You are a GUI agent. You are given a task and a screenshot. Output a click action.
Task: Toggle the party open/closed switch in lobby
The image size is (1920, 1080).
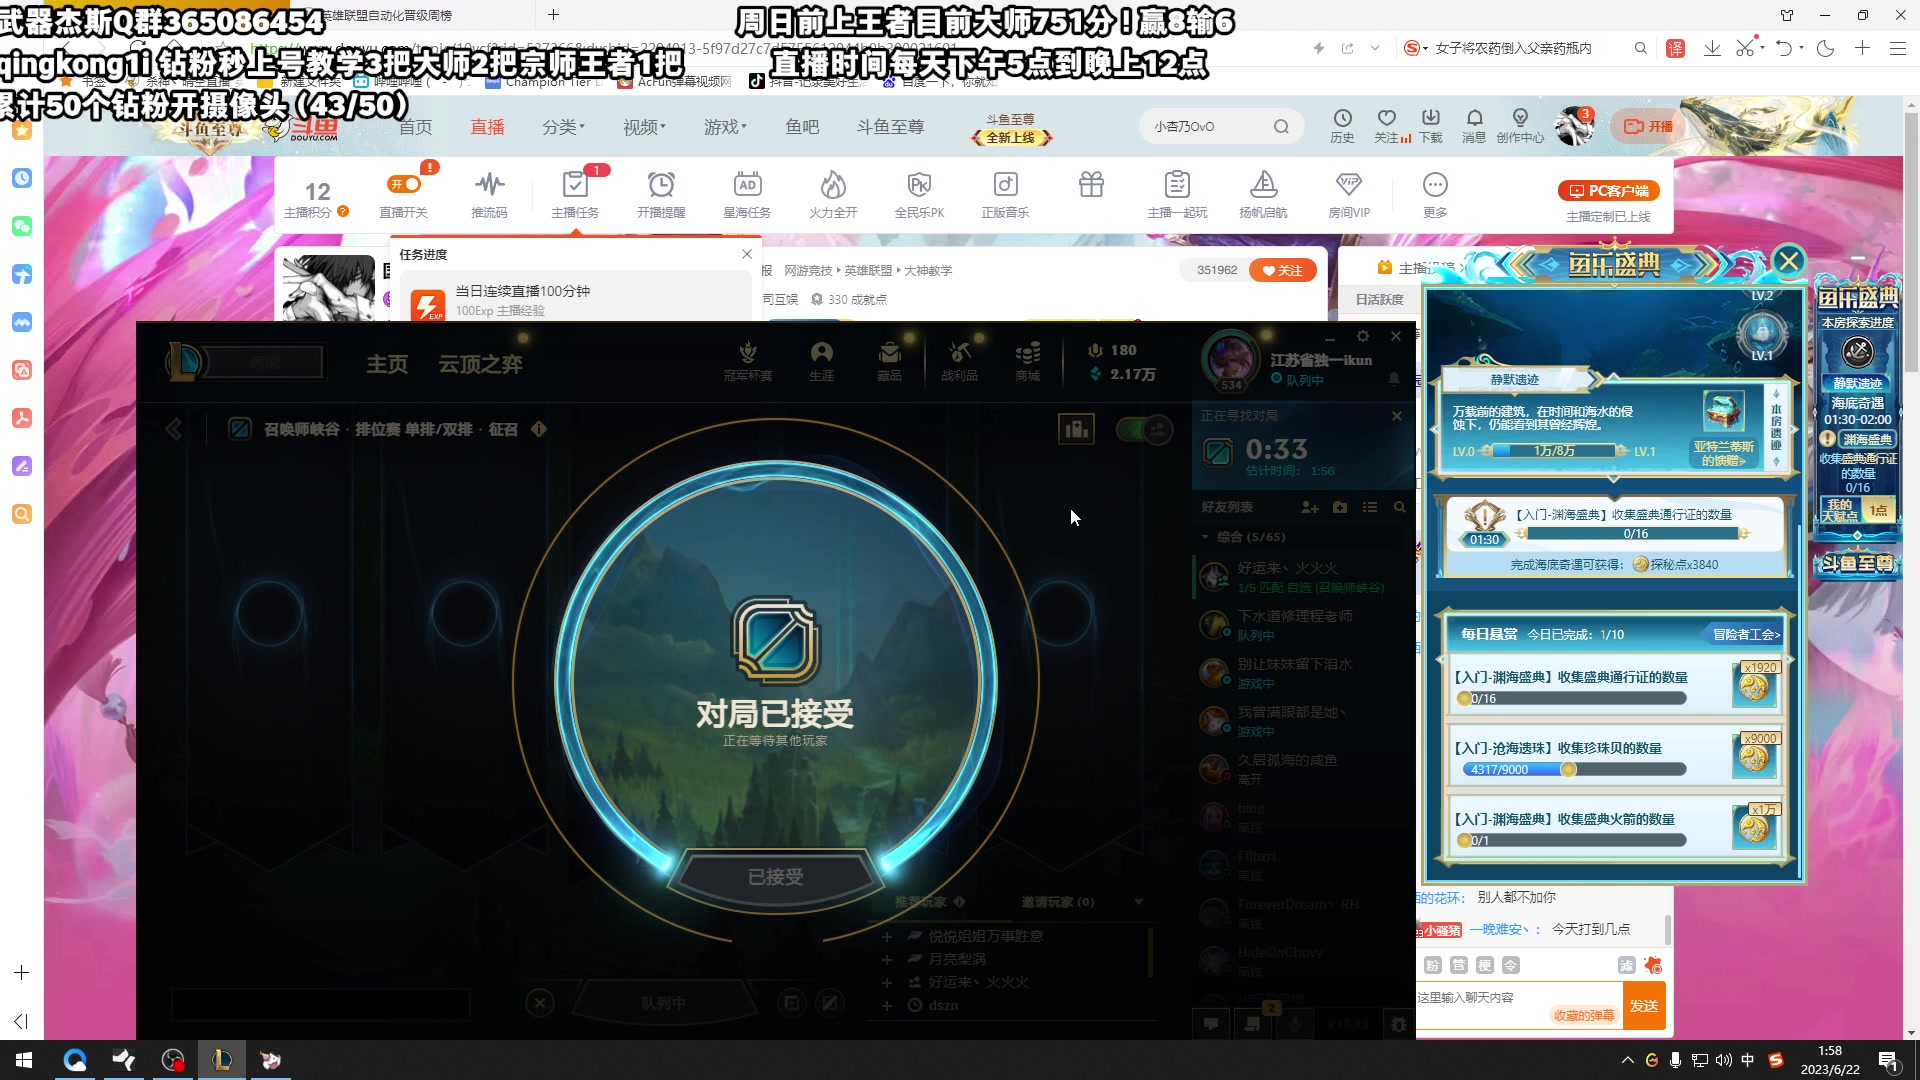1144,430
